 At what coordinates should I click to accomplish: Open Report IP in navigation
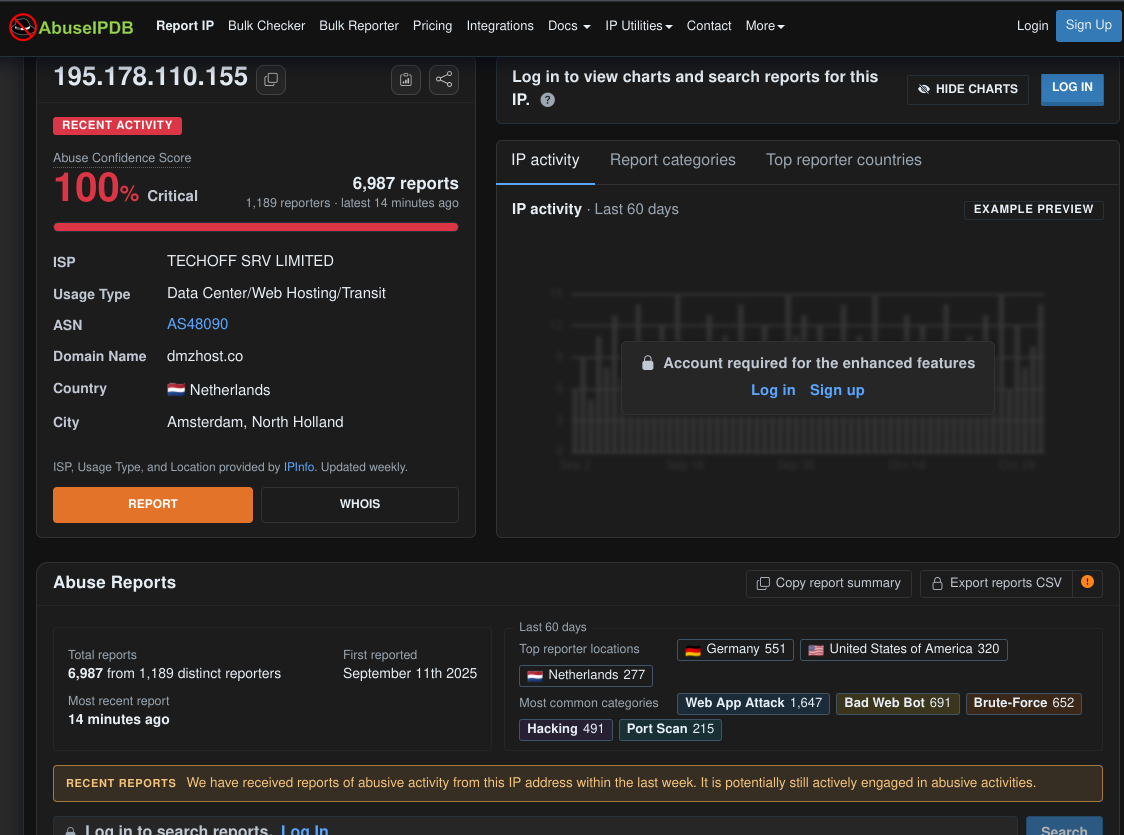point(185,26)
